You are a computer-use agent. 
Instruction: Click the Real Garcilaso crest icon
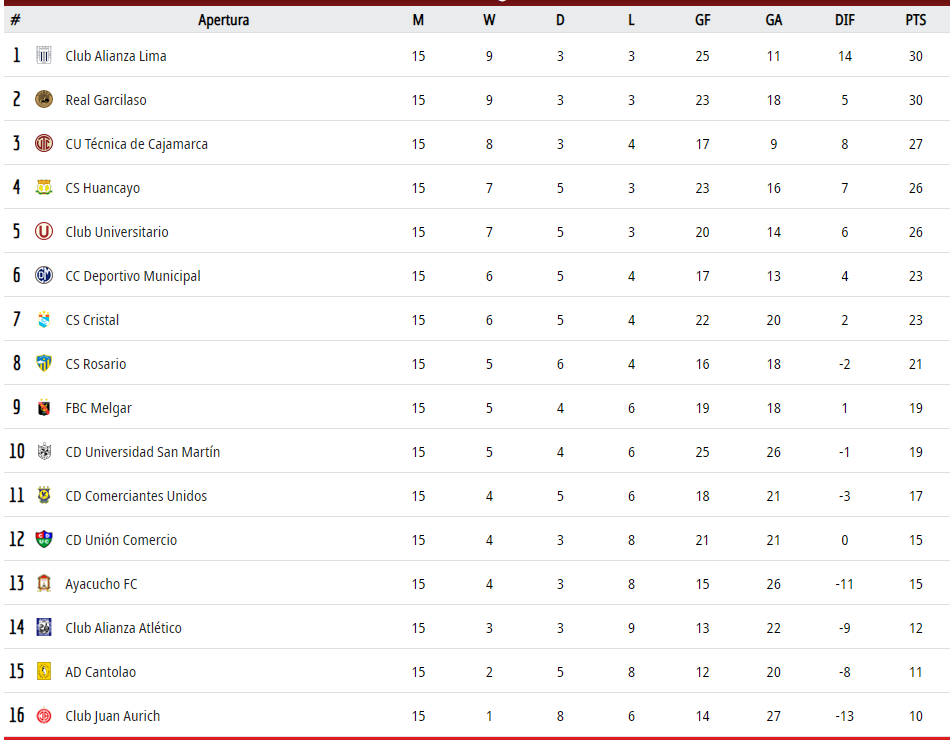pos(44,99)
